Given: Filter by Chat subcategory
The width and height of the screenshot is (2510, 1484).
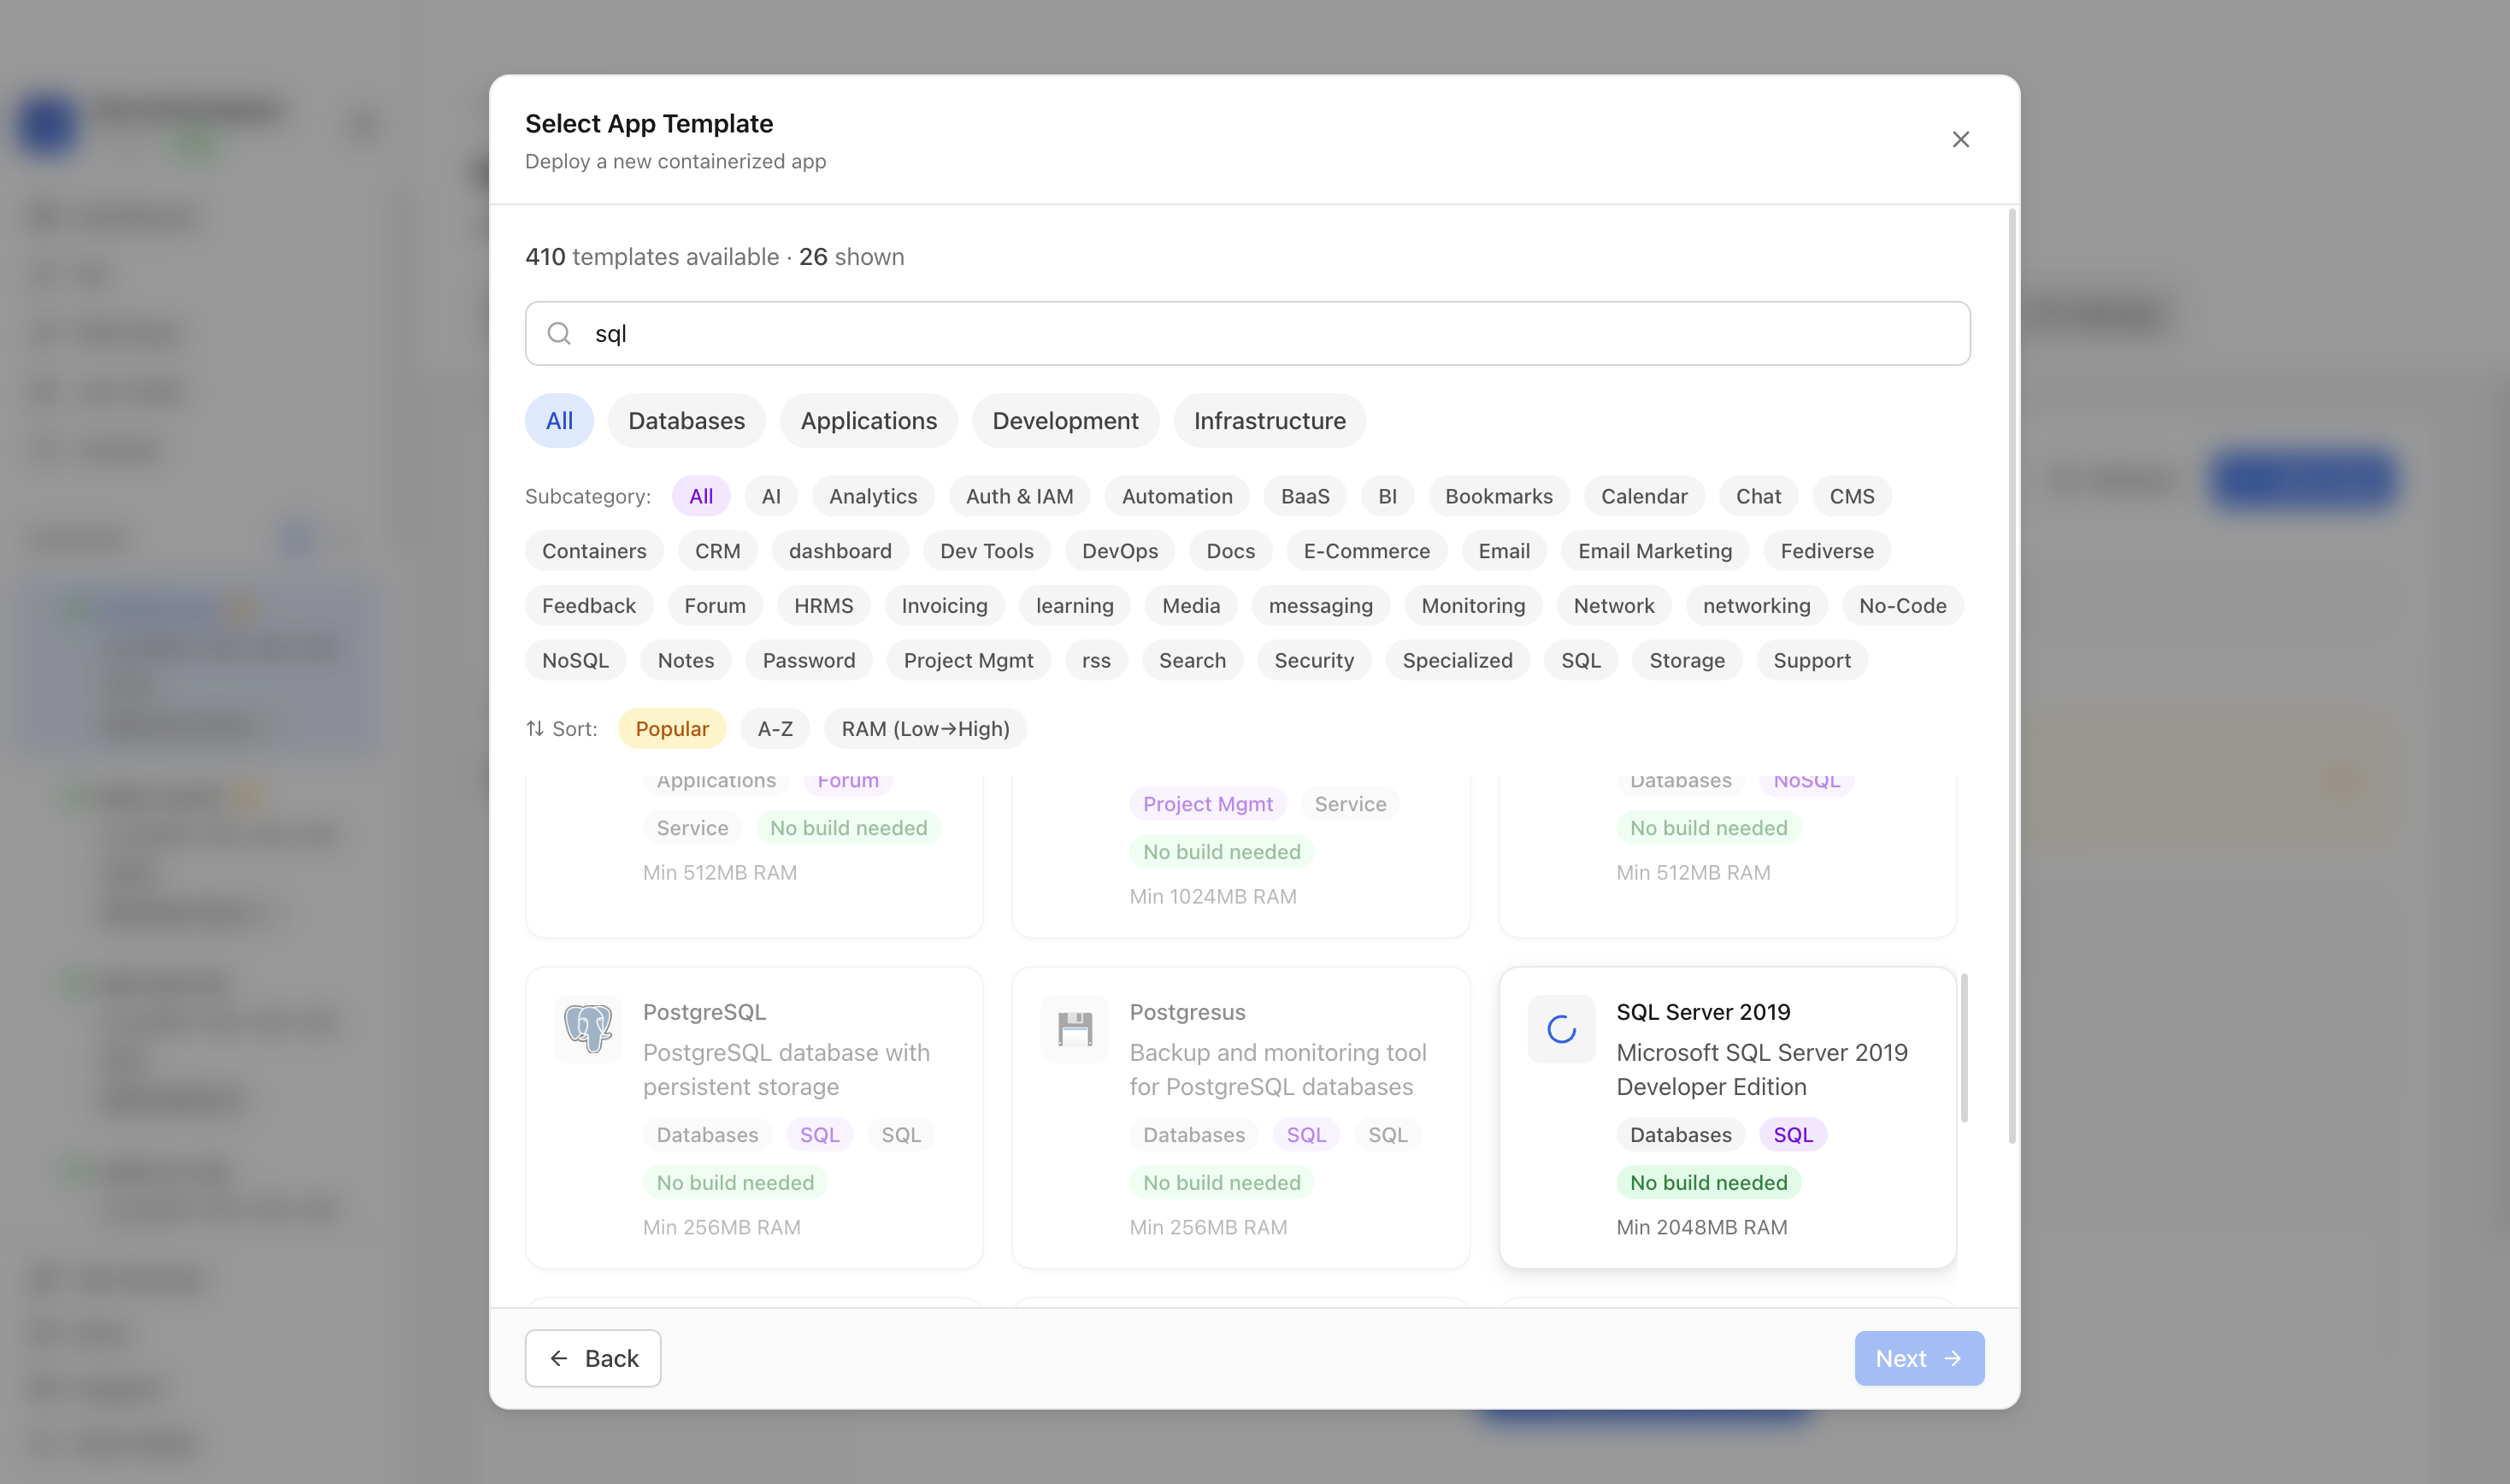Looking at the screenshot, I should (x=1758, y=496).
